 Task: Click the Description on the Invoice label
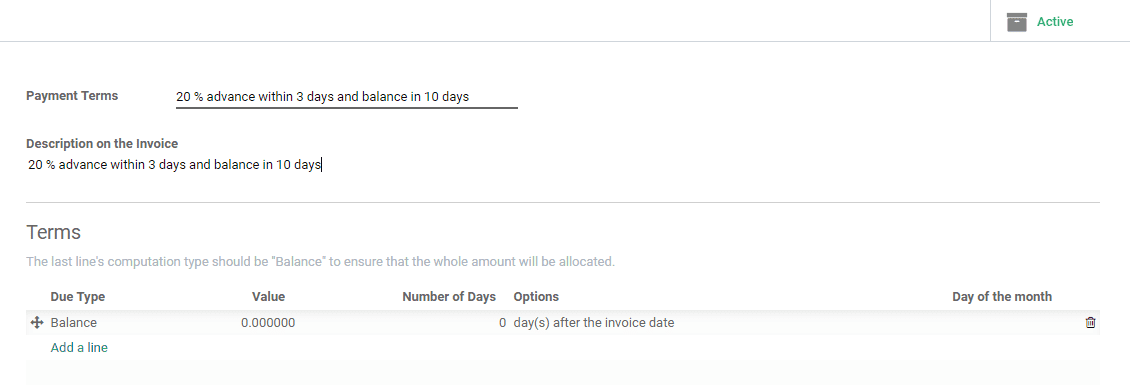coord(102,143)
